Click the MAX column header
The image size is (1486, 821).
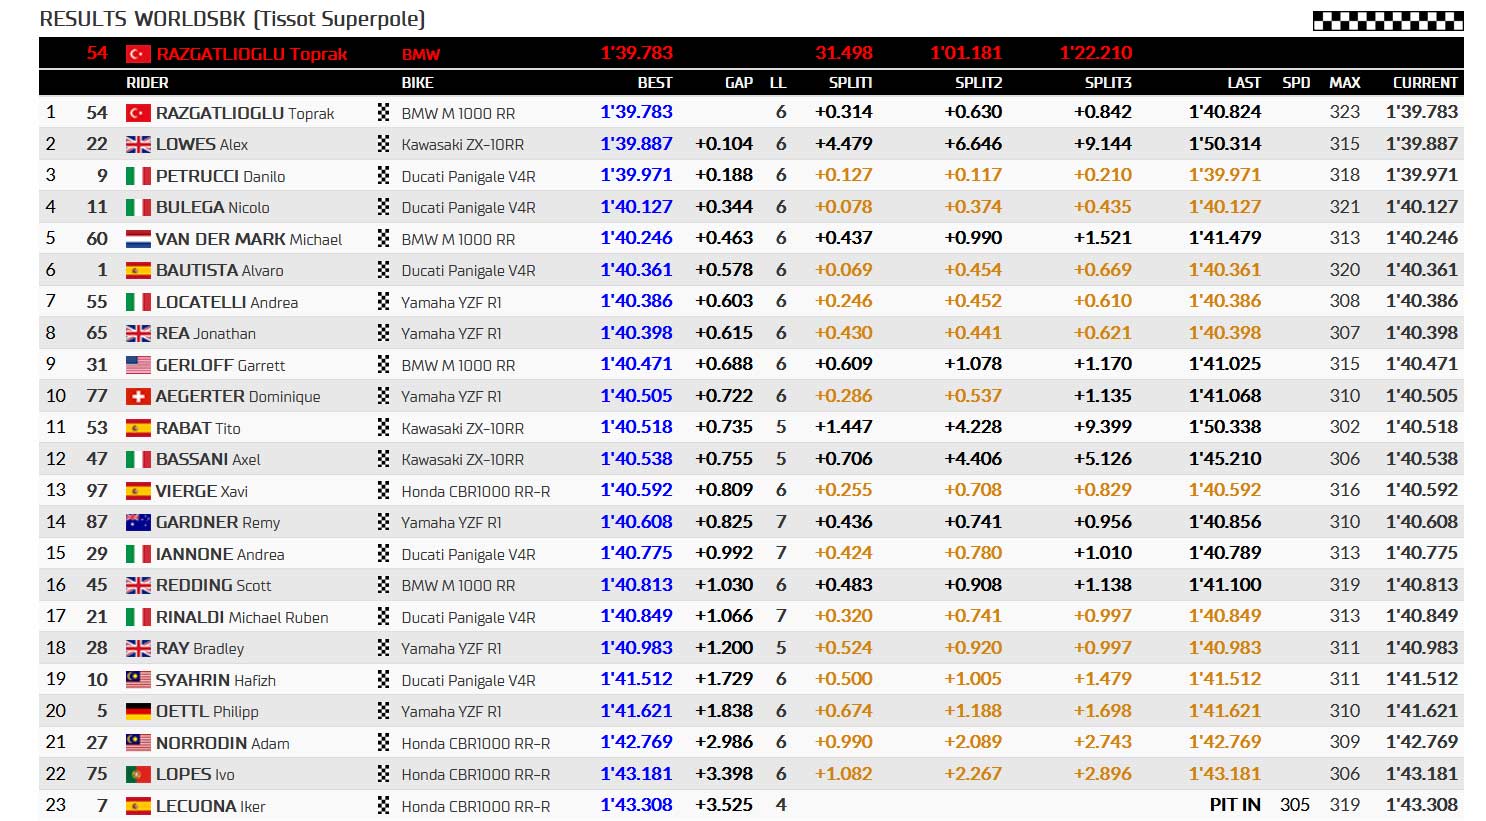pyautogui.click(x=1344, y=83)
